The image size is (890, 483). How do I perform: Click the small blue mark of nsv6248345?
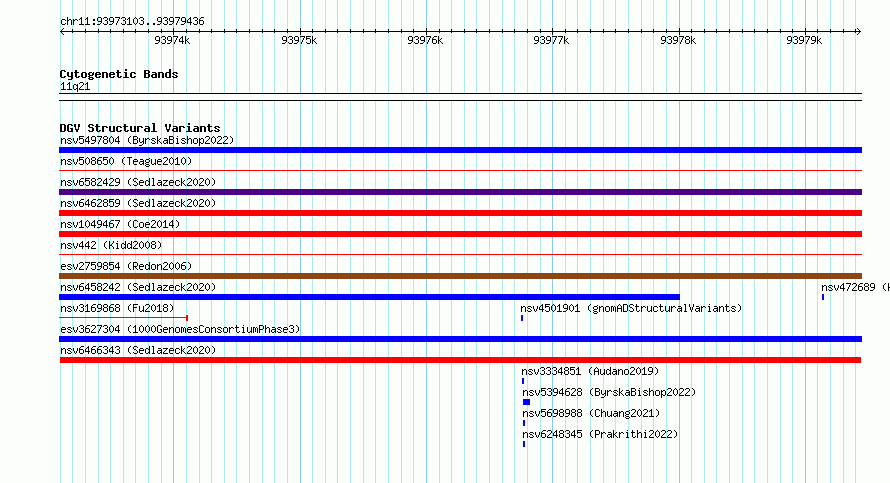tap(524, 444)
